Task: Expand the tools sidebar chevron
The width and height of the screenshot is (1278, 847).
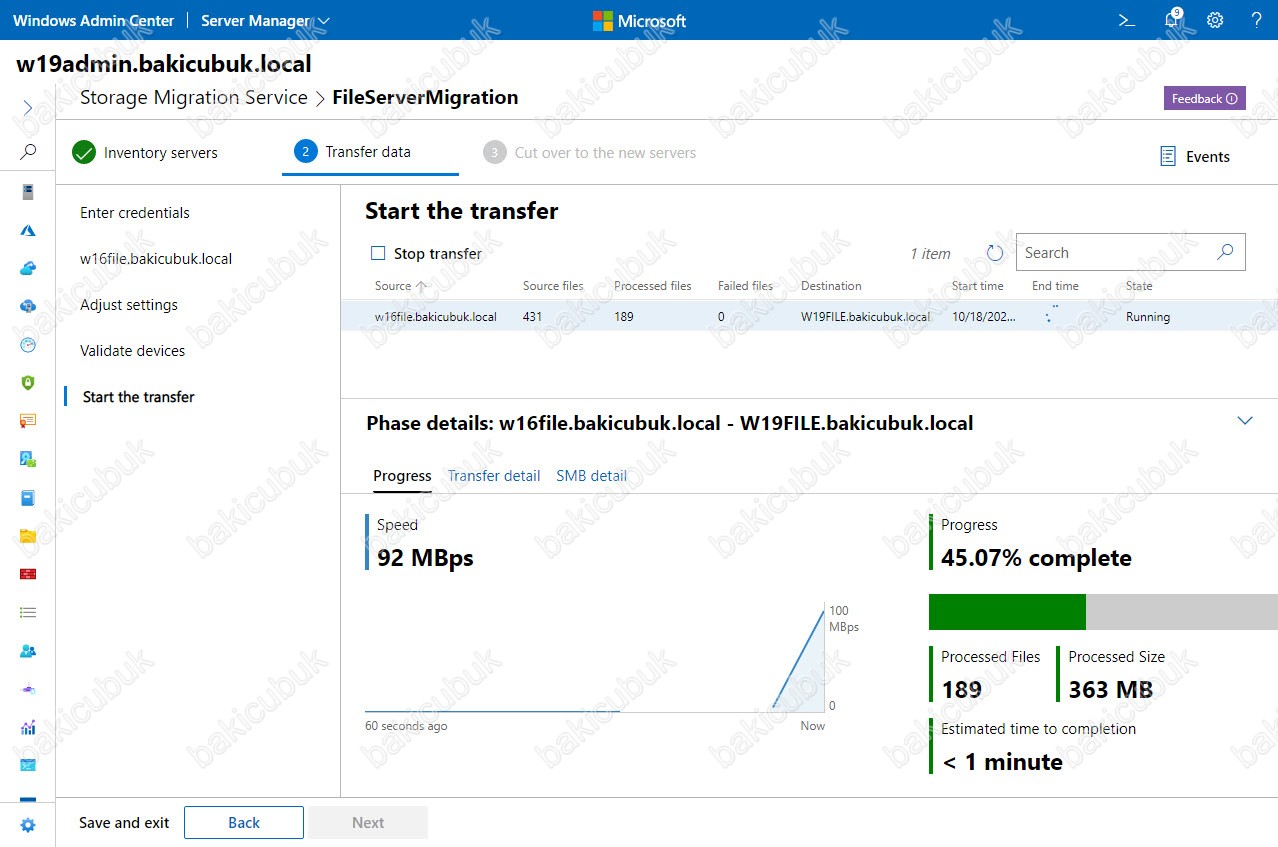Action: pos(28,107)
